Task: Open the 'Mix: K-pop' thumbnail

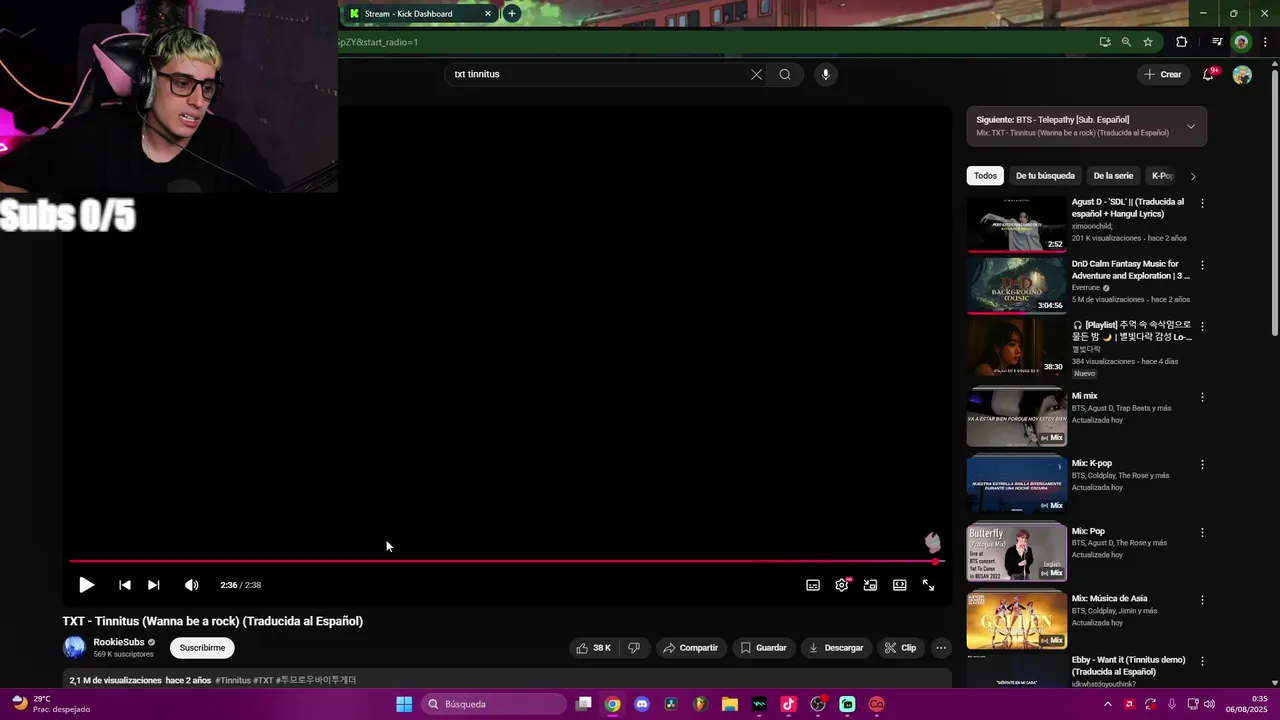Action: click(1016, 484)
